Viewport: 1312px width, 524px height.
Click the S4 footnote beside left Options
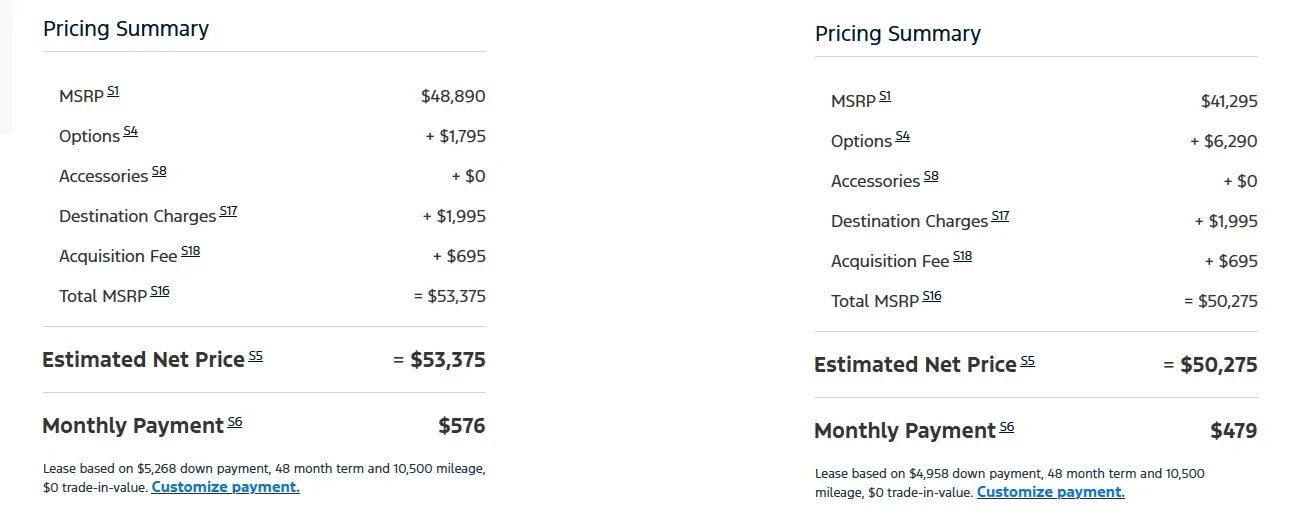coord(131,131)
